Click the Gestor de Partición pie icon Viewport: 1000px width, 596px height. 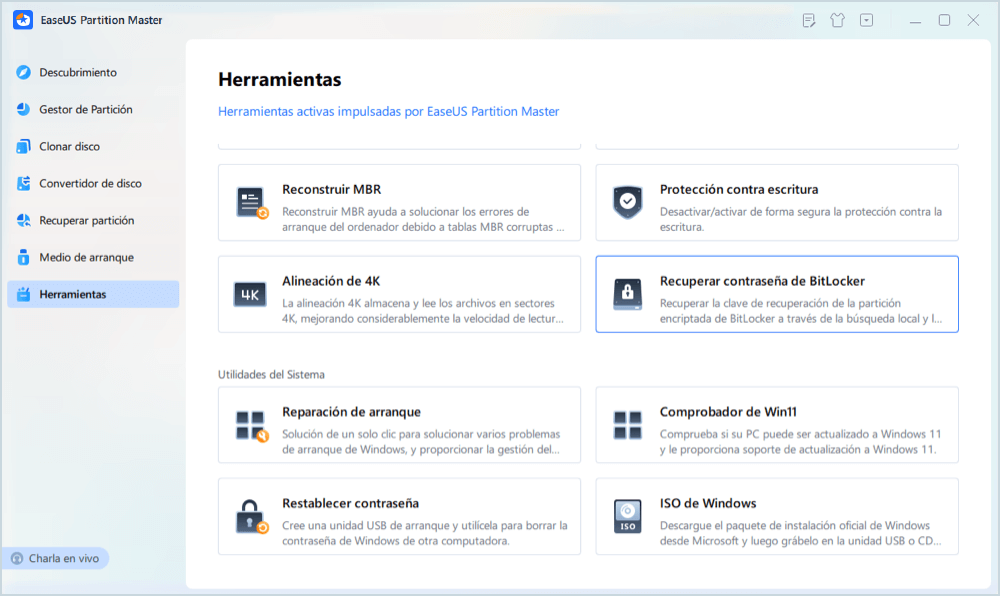[24, 109]
